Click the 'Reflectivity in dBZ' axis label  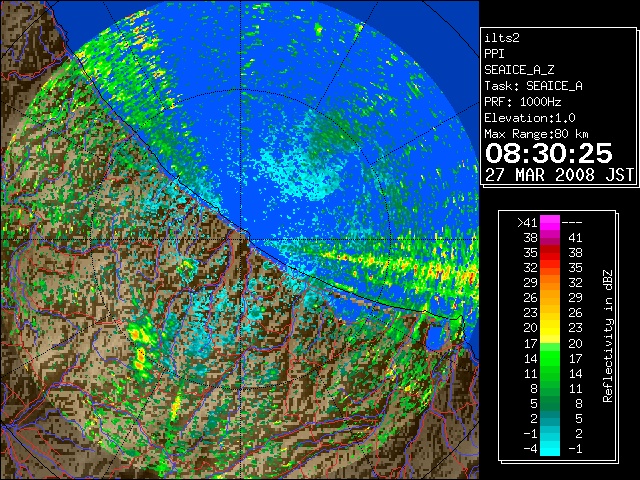[607, 336]
